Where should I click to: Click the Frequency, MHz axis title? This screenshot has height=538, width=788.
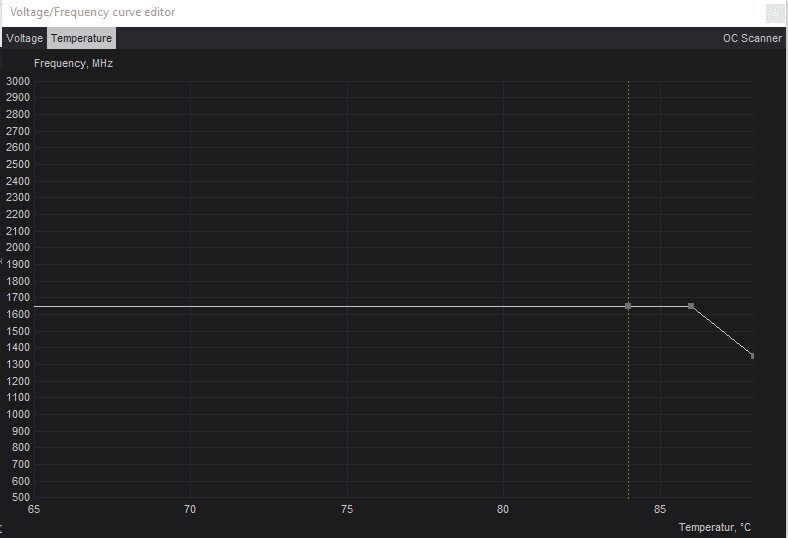(x=73, y=63)
